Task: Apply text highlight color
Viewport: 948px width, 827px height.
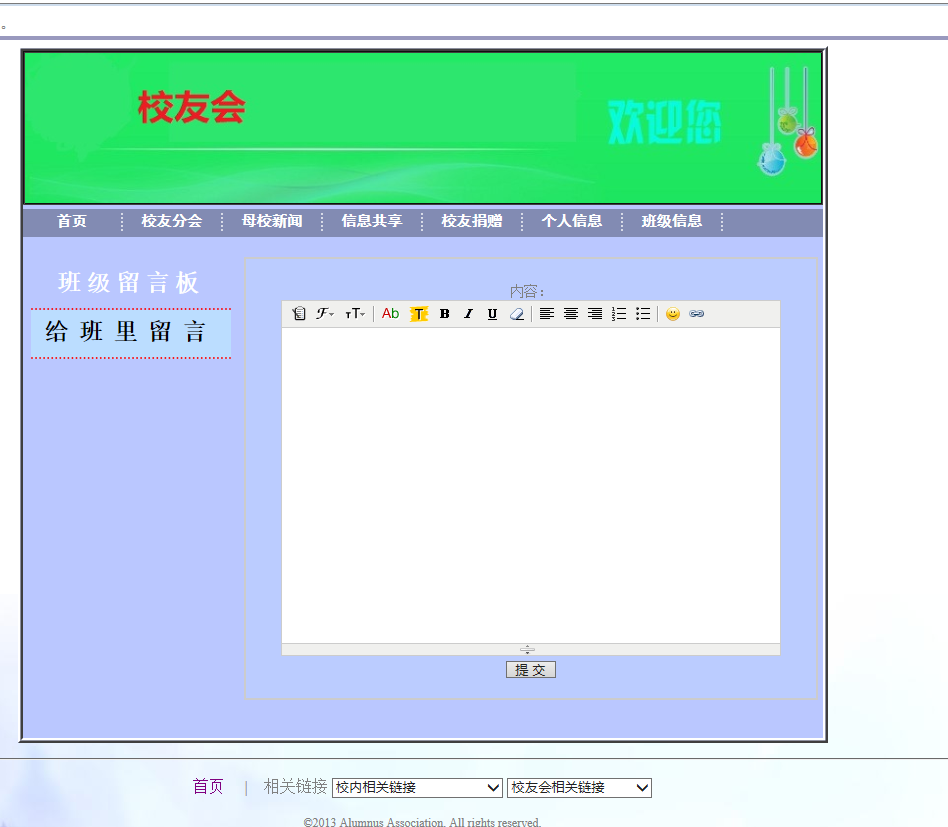Action: point(418,313)
